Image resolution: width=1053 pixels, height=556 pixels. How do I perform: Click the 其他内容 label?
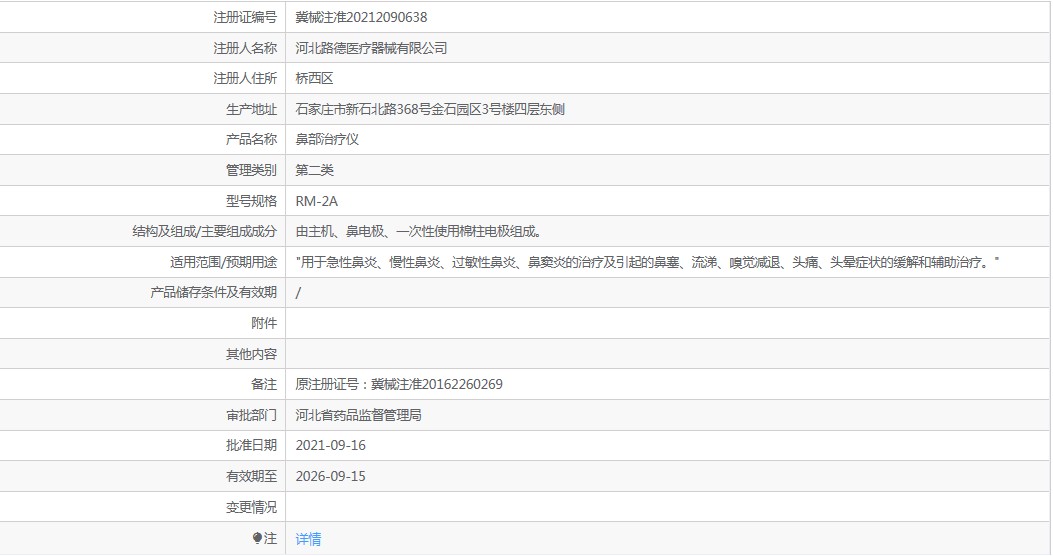(x=251, y=355)
